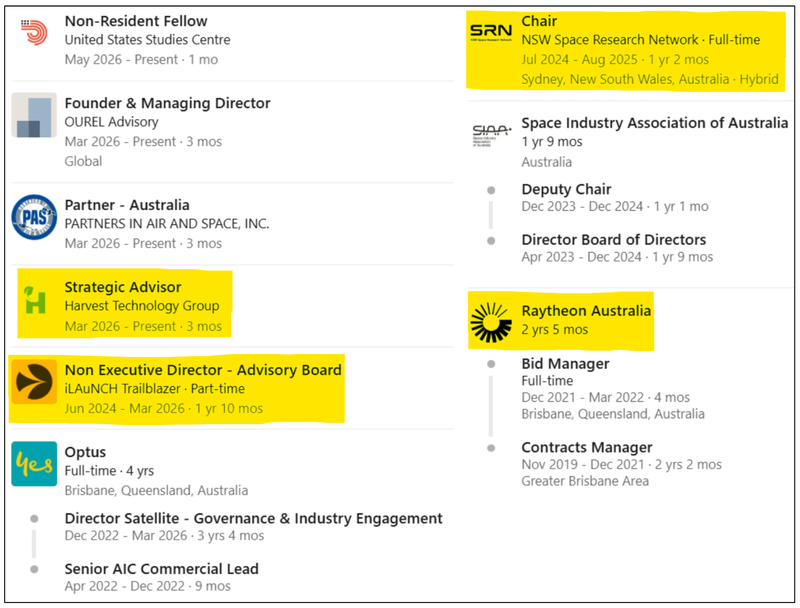The image size is (800, 608).
Task: Click the Raytheon Australia company heading
Action: pyautogui.click(x=586, y=311)
